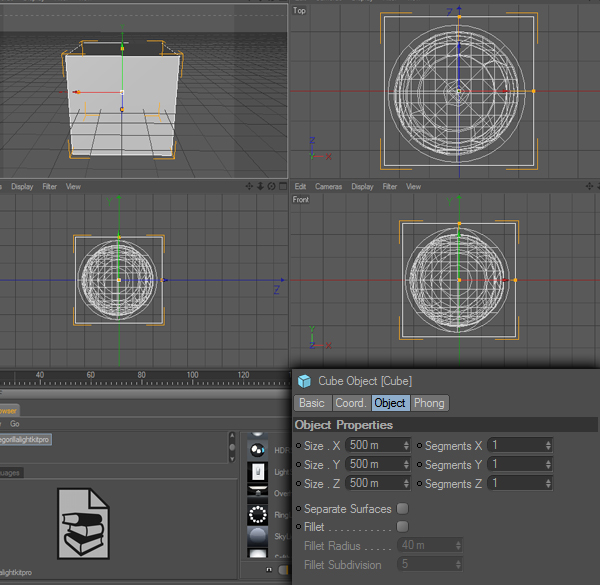
Task: Click the rotate camera icon in Right viewport
Action: (271, 186)
